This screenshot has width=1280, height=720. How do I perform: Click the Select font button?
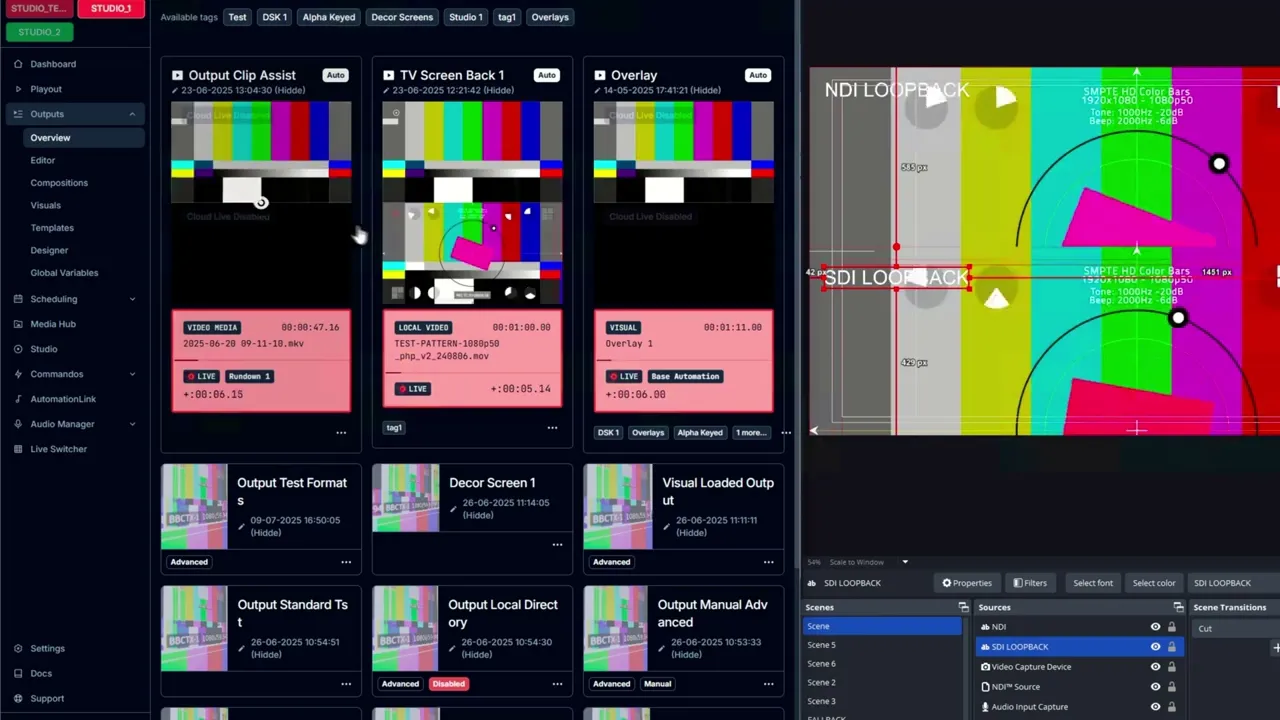click(1093, 583)
